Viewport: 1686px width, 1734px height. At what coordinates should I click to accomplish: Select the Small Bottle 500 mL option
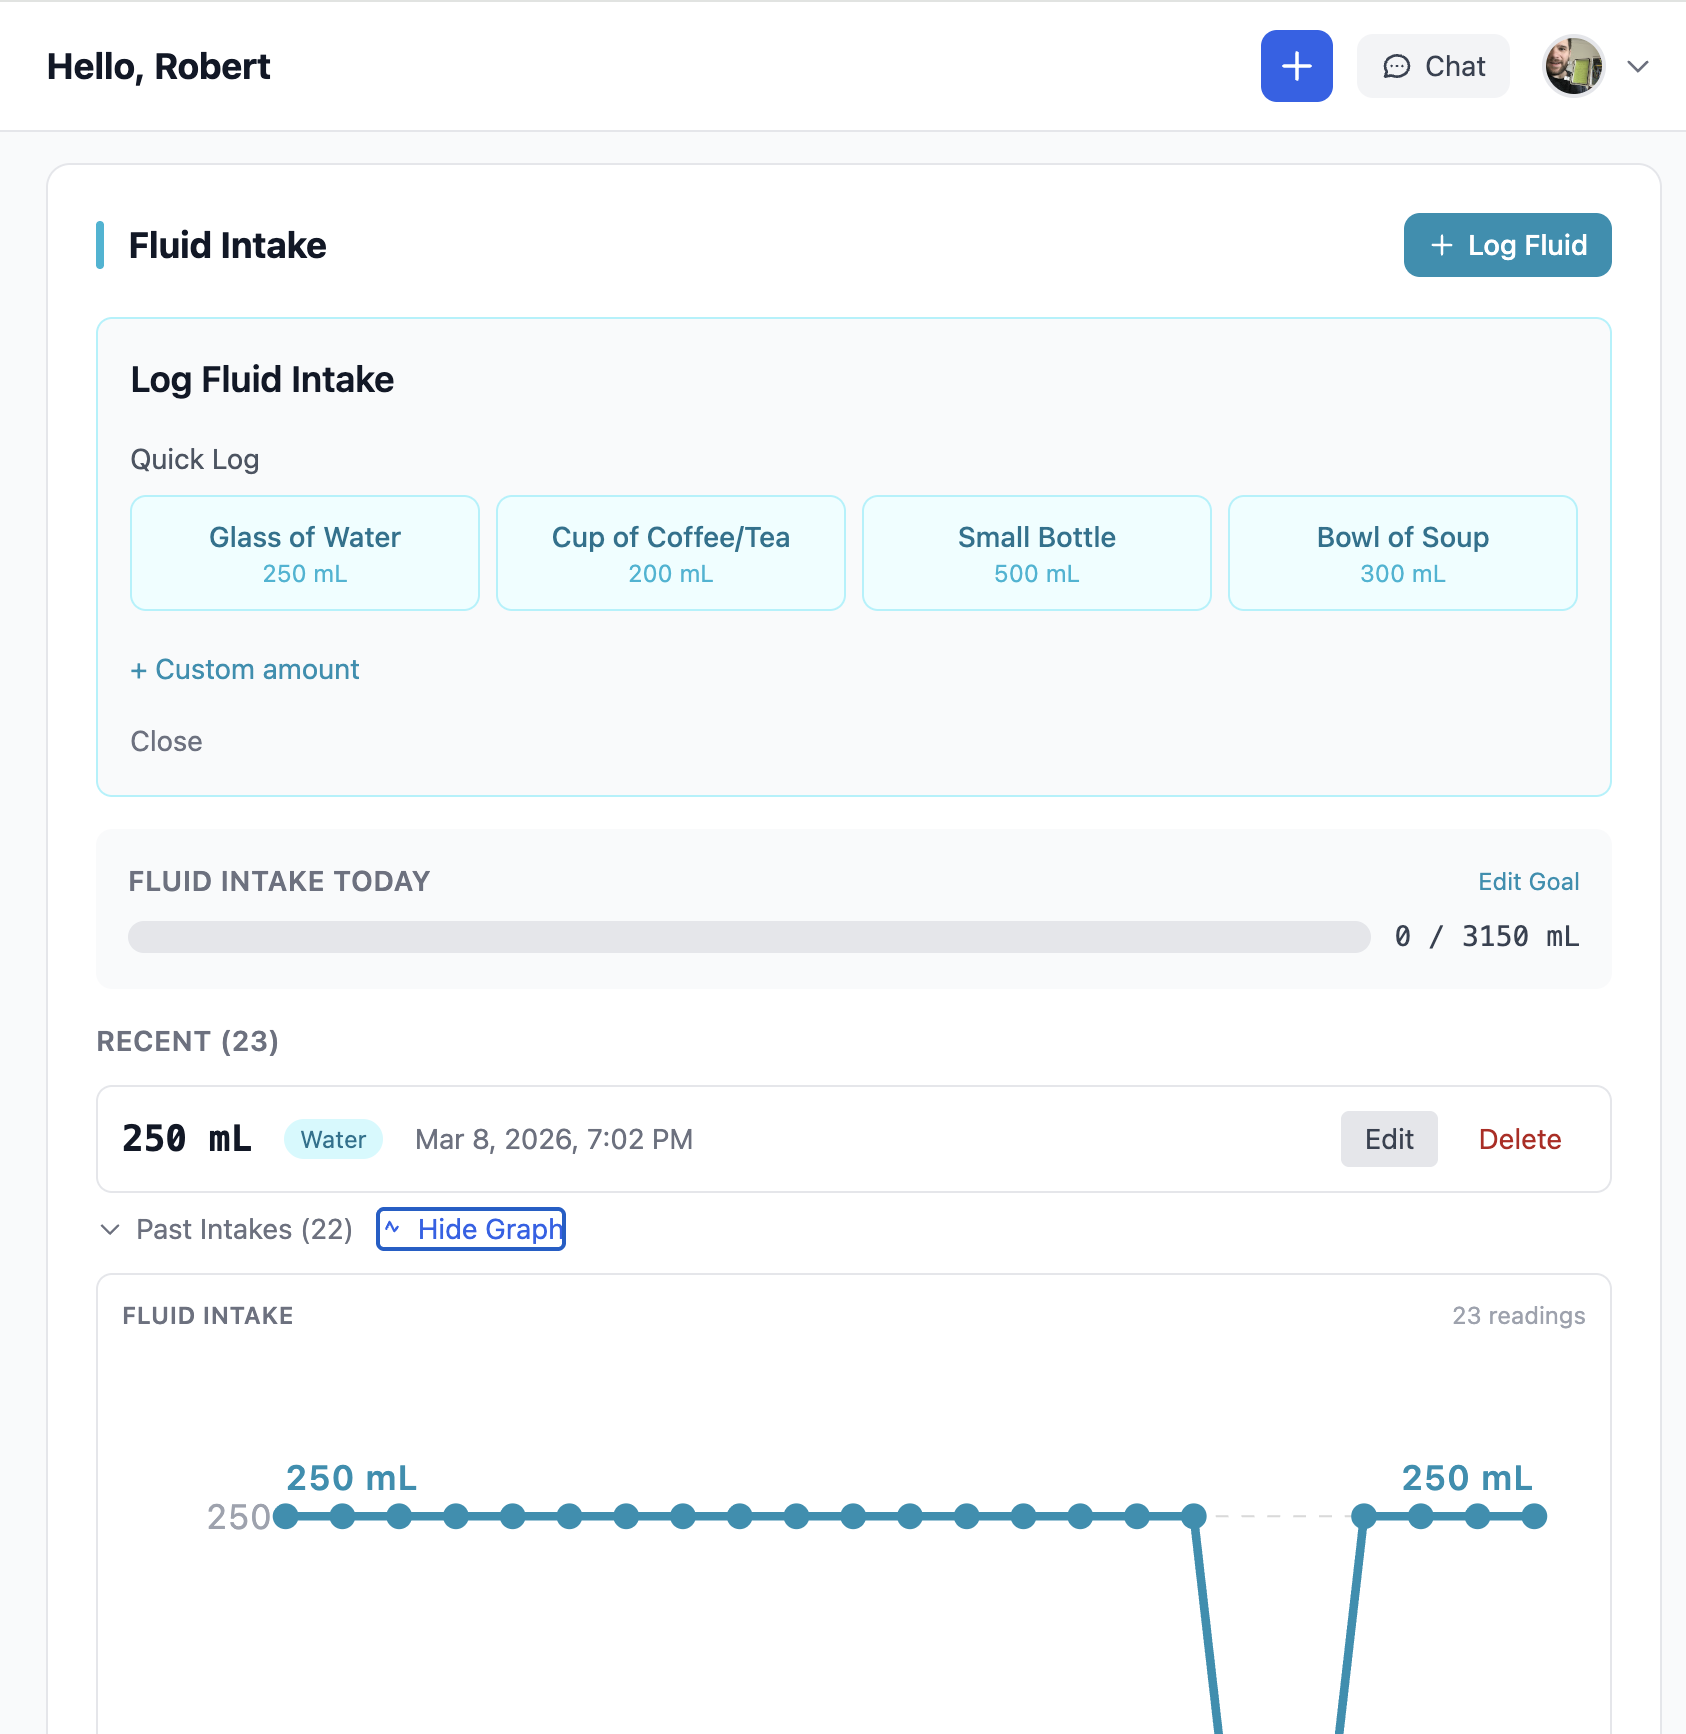1037,553
